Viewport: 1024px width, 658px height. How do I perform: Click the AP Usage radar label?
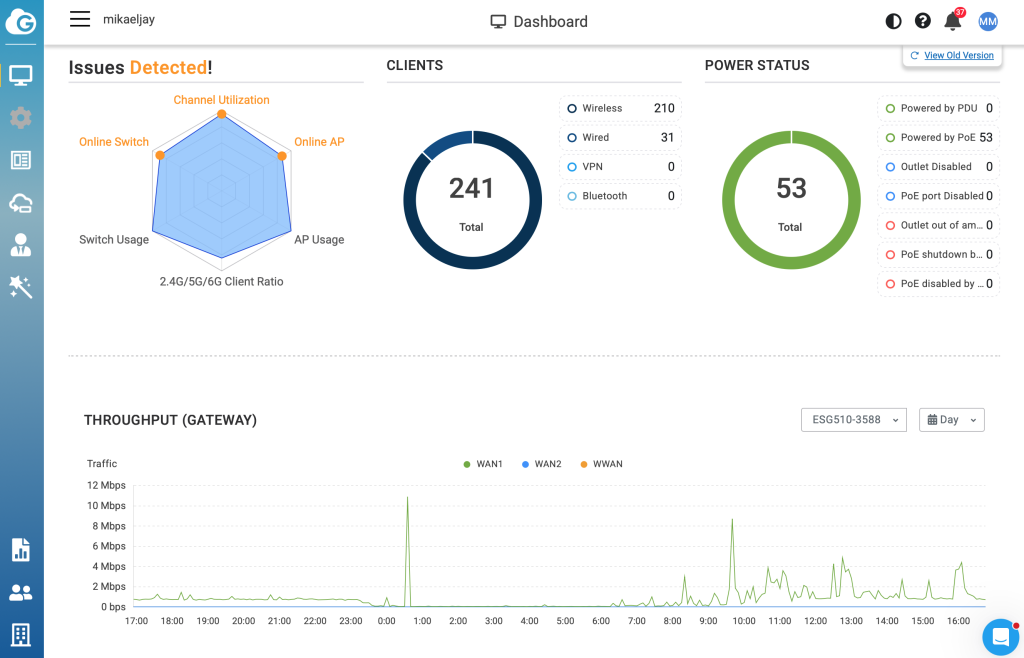319,240
